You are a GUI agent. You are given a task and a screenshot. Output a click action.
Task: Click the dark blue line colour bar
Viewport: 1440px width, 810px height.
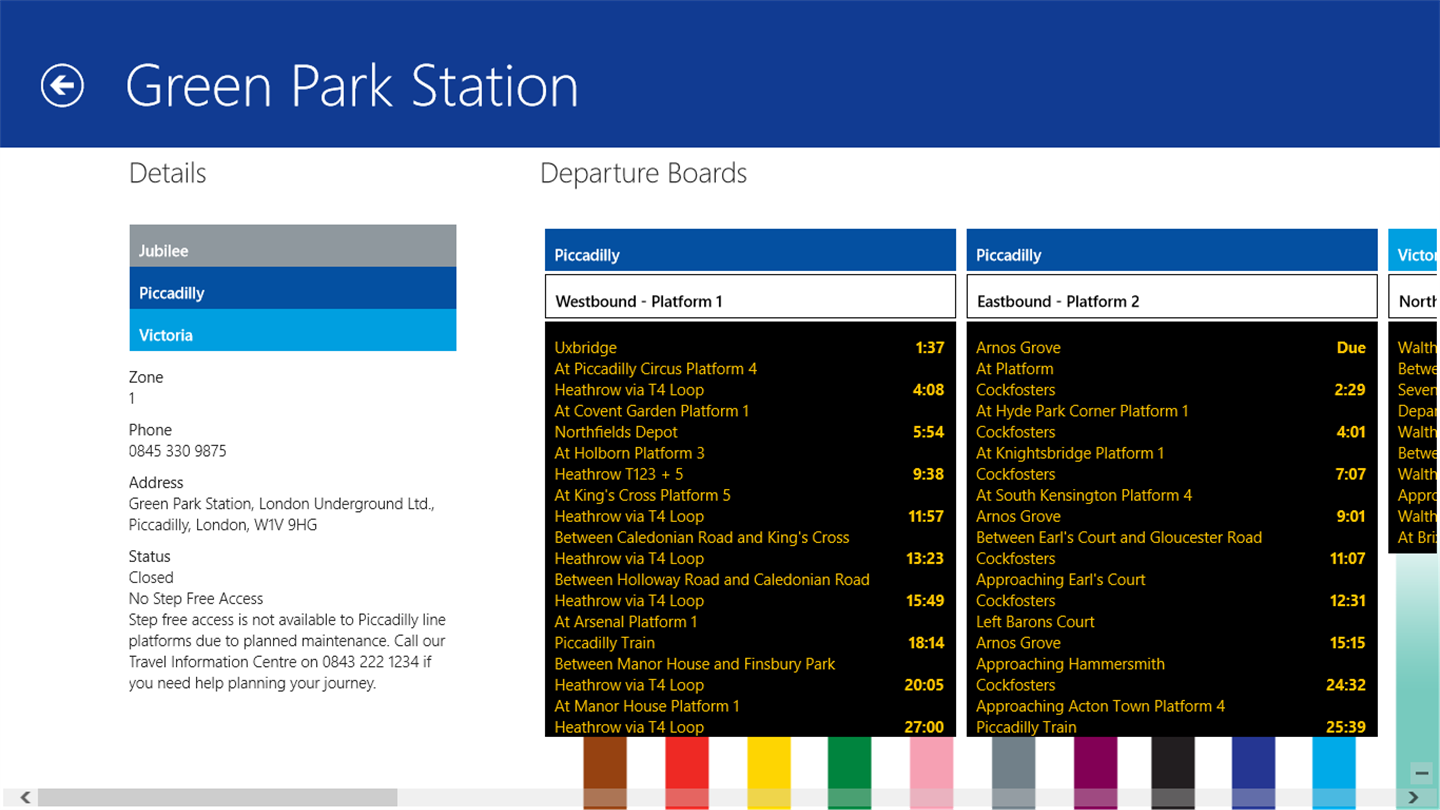click(1254, 772)
